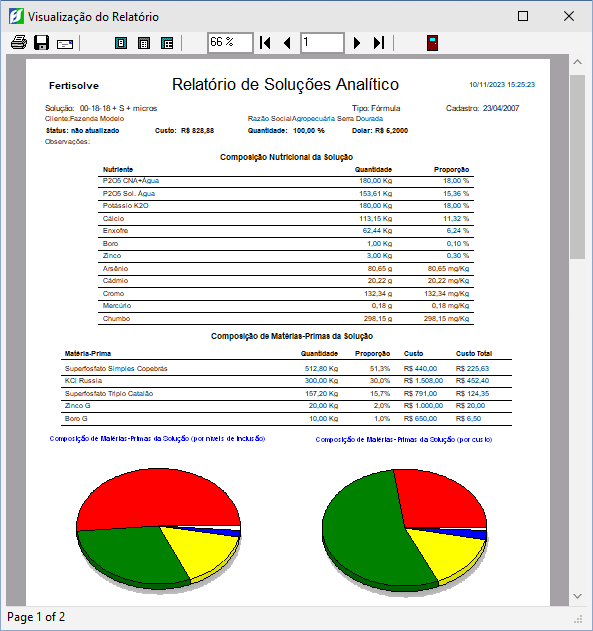Screen dimensions: 593x631
Task: Go to the next page
Action: 356,42
